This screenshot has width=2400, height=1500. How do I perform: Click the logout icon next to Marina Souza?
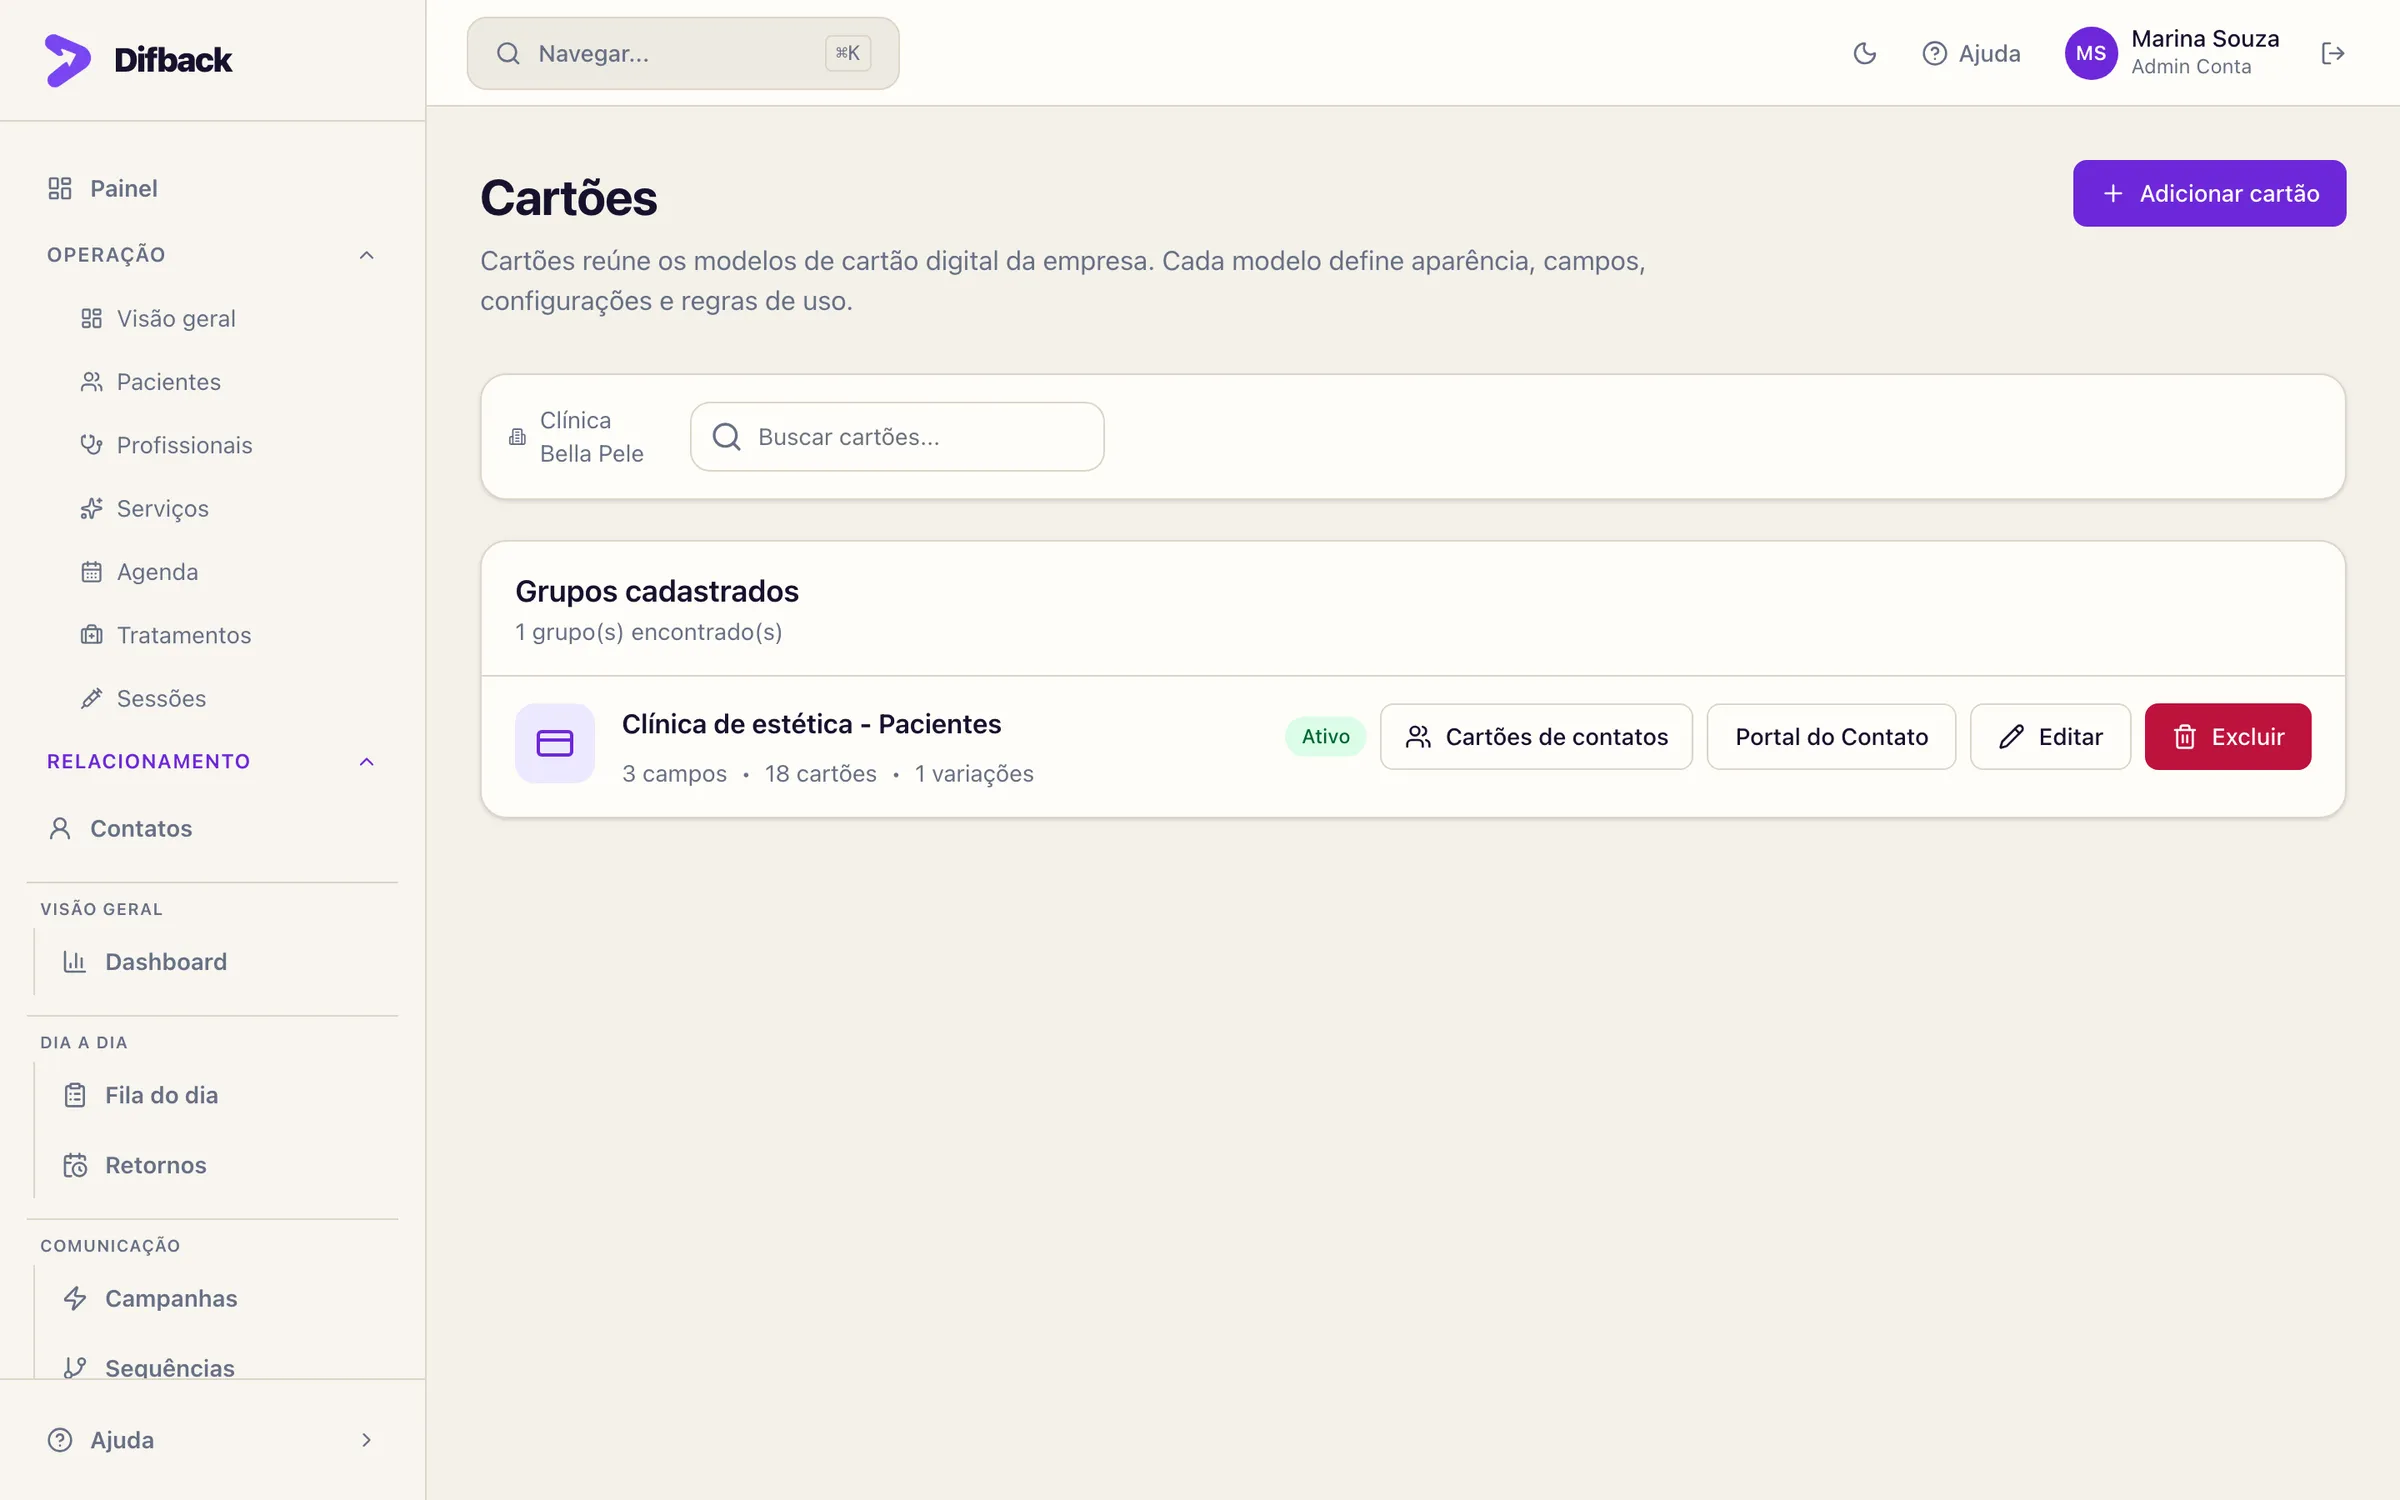point(2333,53)
